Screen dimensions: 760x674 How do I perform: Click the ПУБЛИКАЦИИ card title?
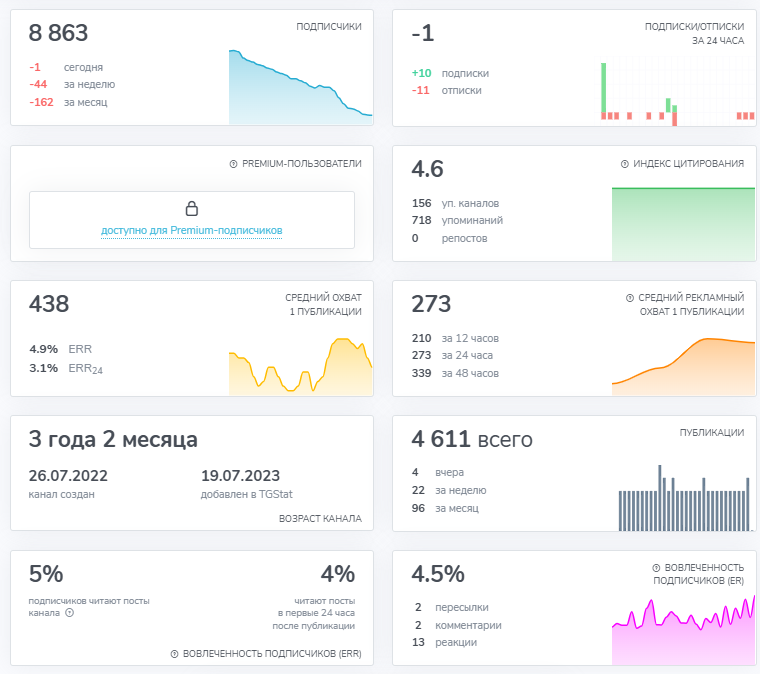[712, 433]
